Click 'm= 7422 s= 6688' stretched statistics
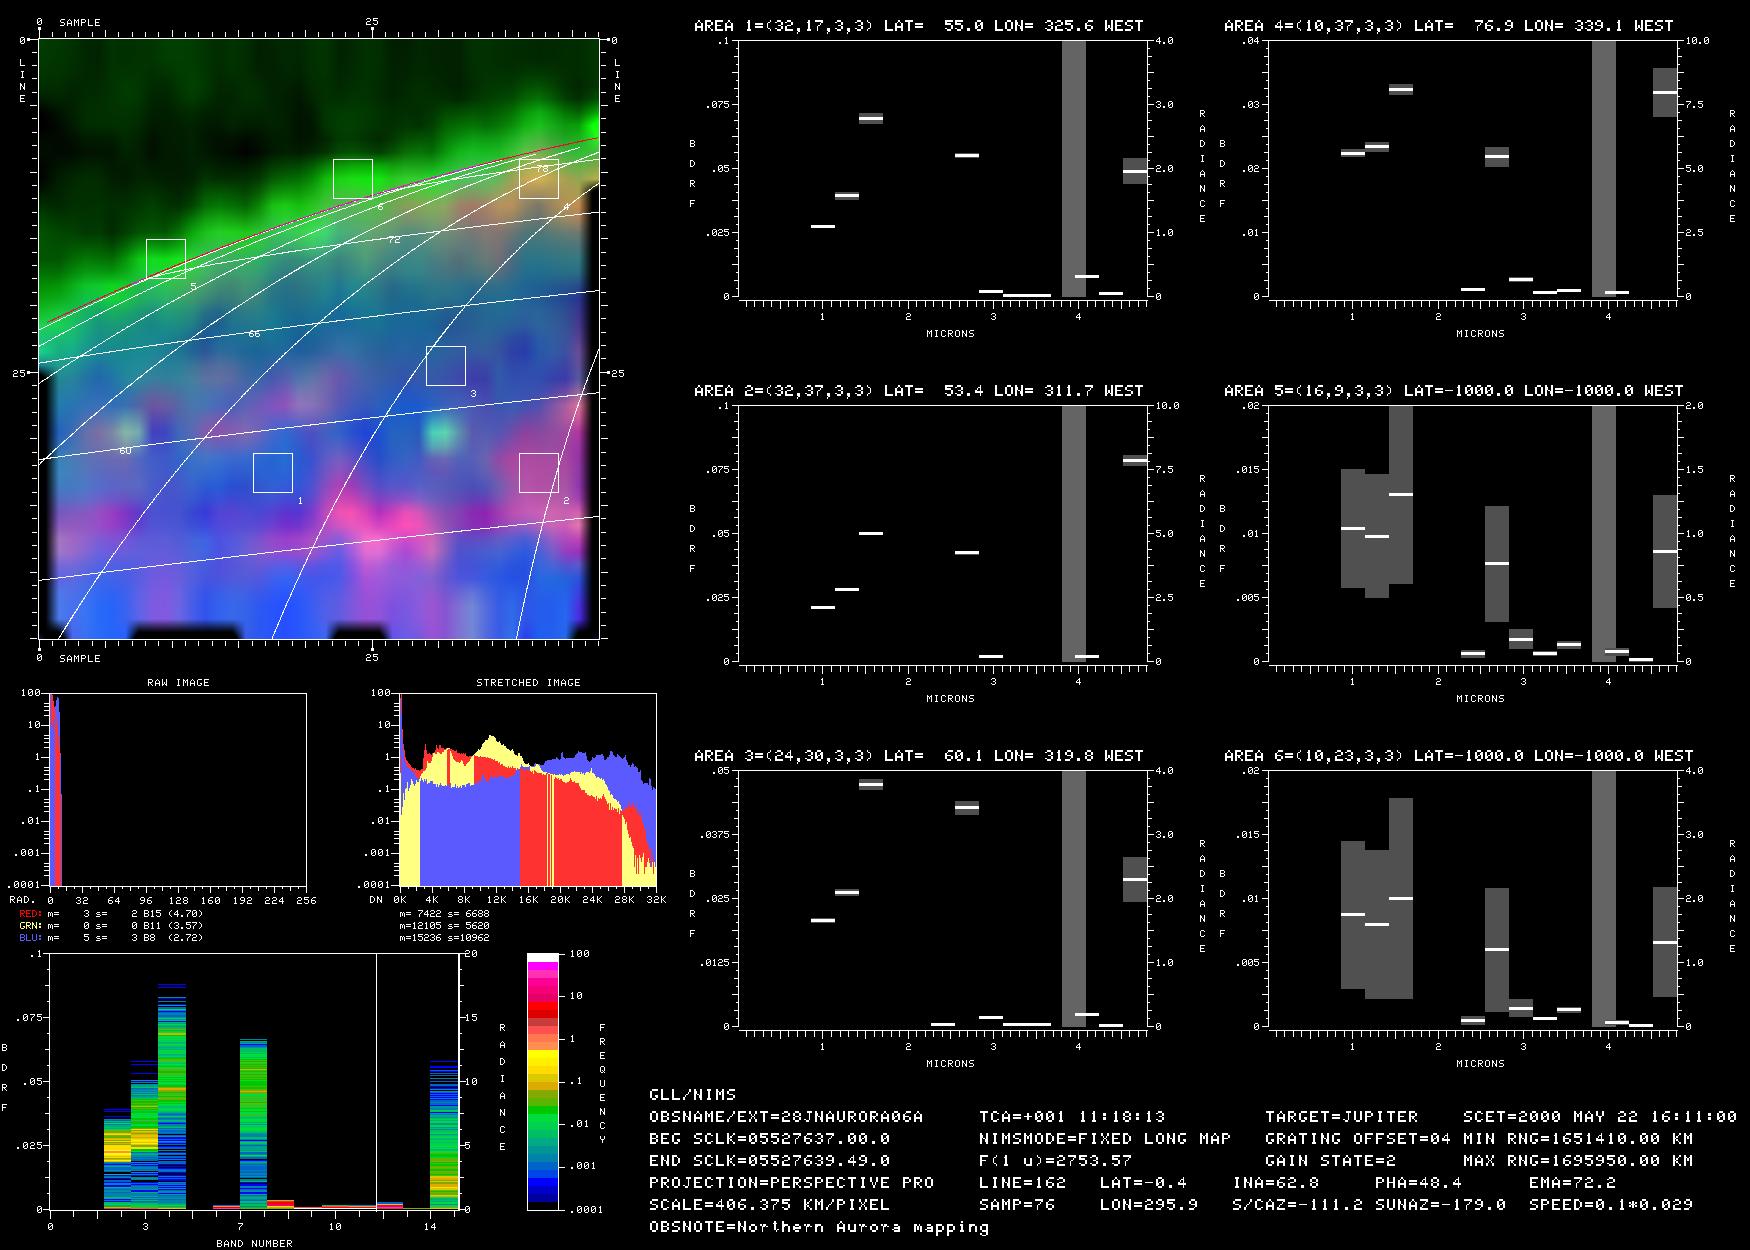1750x1250 pixels. 444,913
